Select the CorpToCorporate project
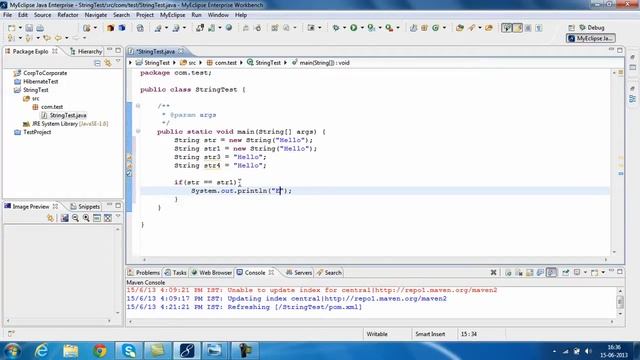This screenshot has height=360, width=640. coord(40,73)
